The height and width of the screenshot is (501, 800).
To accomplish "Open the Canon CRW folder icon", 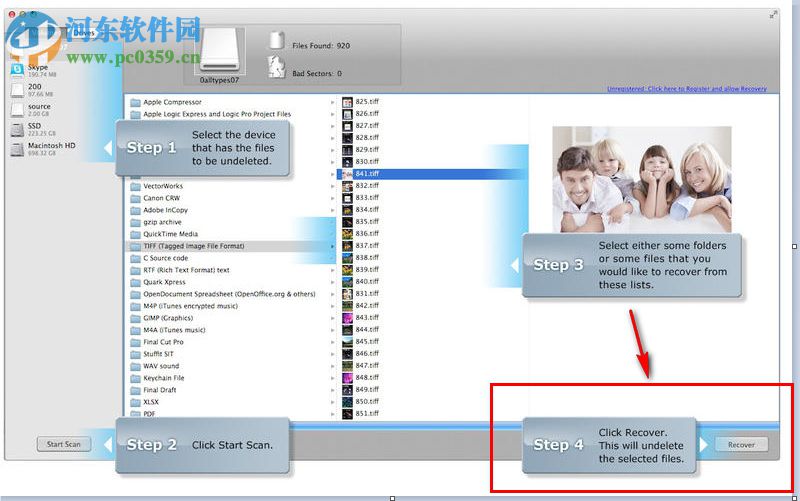I will click(135, 198).
